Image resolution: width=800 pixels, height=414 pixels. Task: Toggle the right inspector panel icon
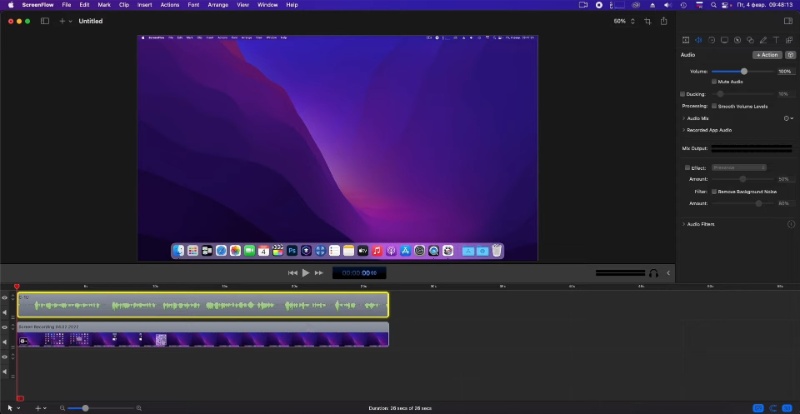click(x=788, y=21)
